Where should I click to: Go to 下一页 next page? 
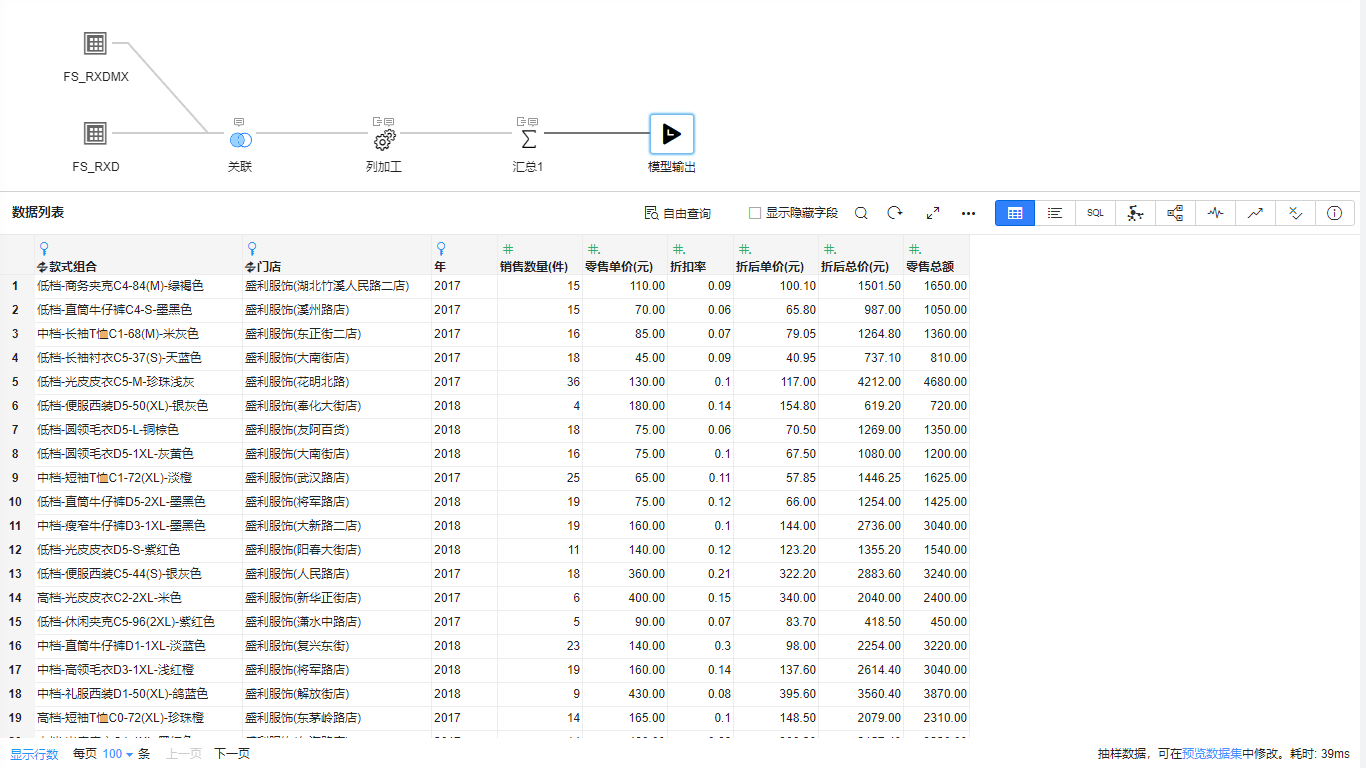point(232,754)
